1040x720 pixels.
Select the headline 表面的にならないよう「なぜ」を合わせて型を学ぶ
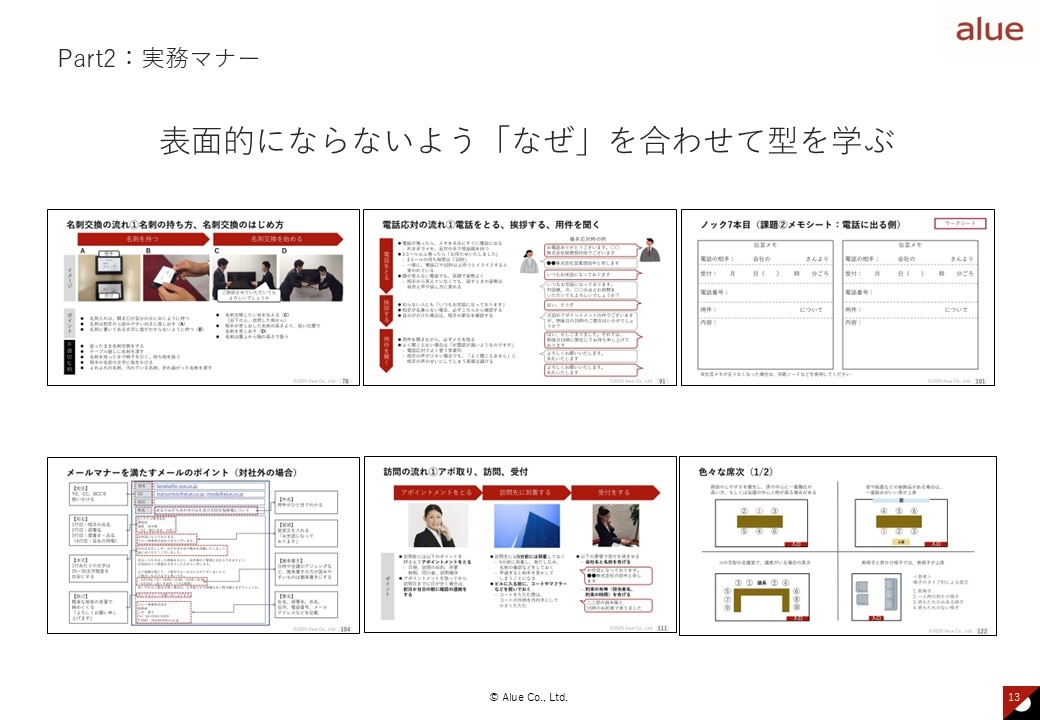tap(527, 140)
